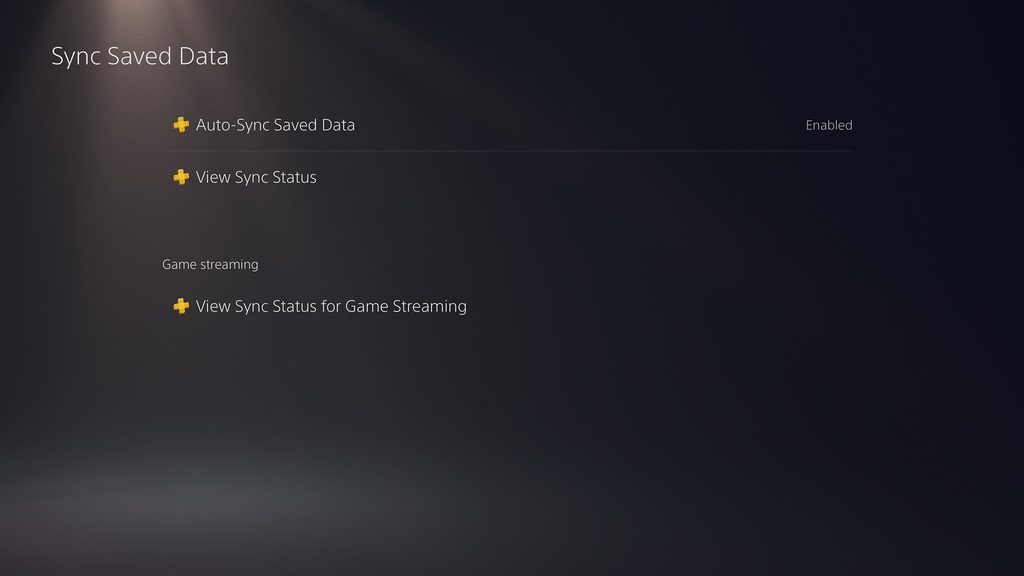The height and width of the screenshot is (576, 1024).
Task: Choose the game streaming sync status entry
Action: [511, 306]
